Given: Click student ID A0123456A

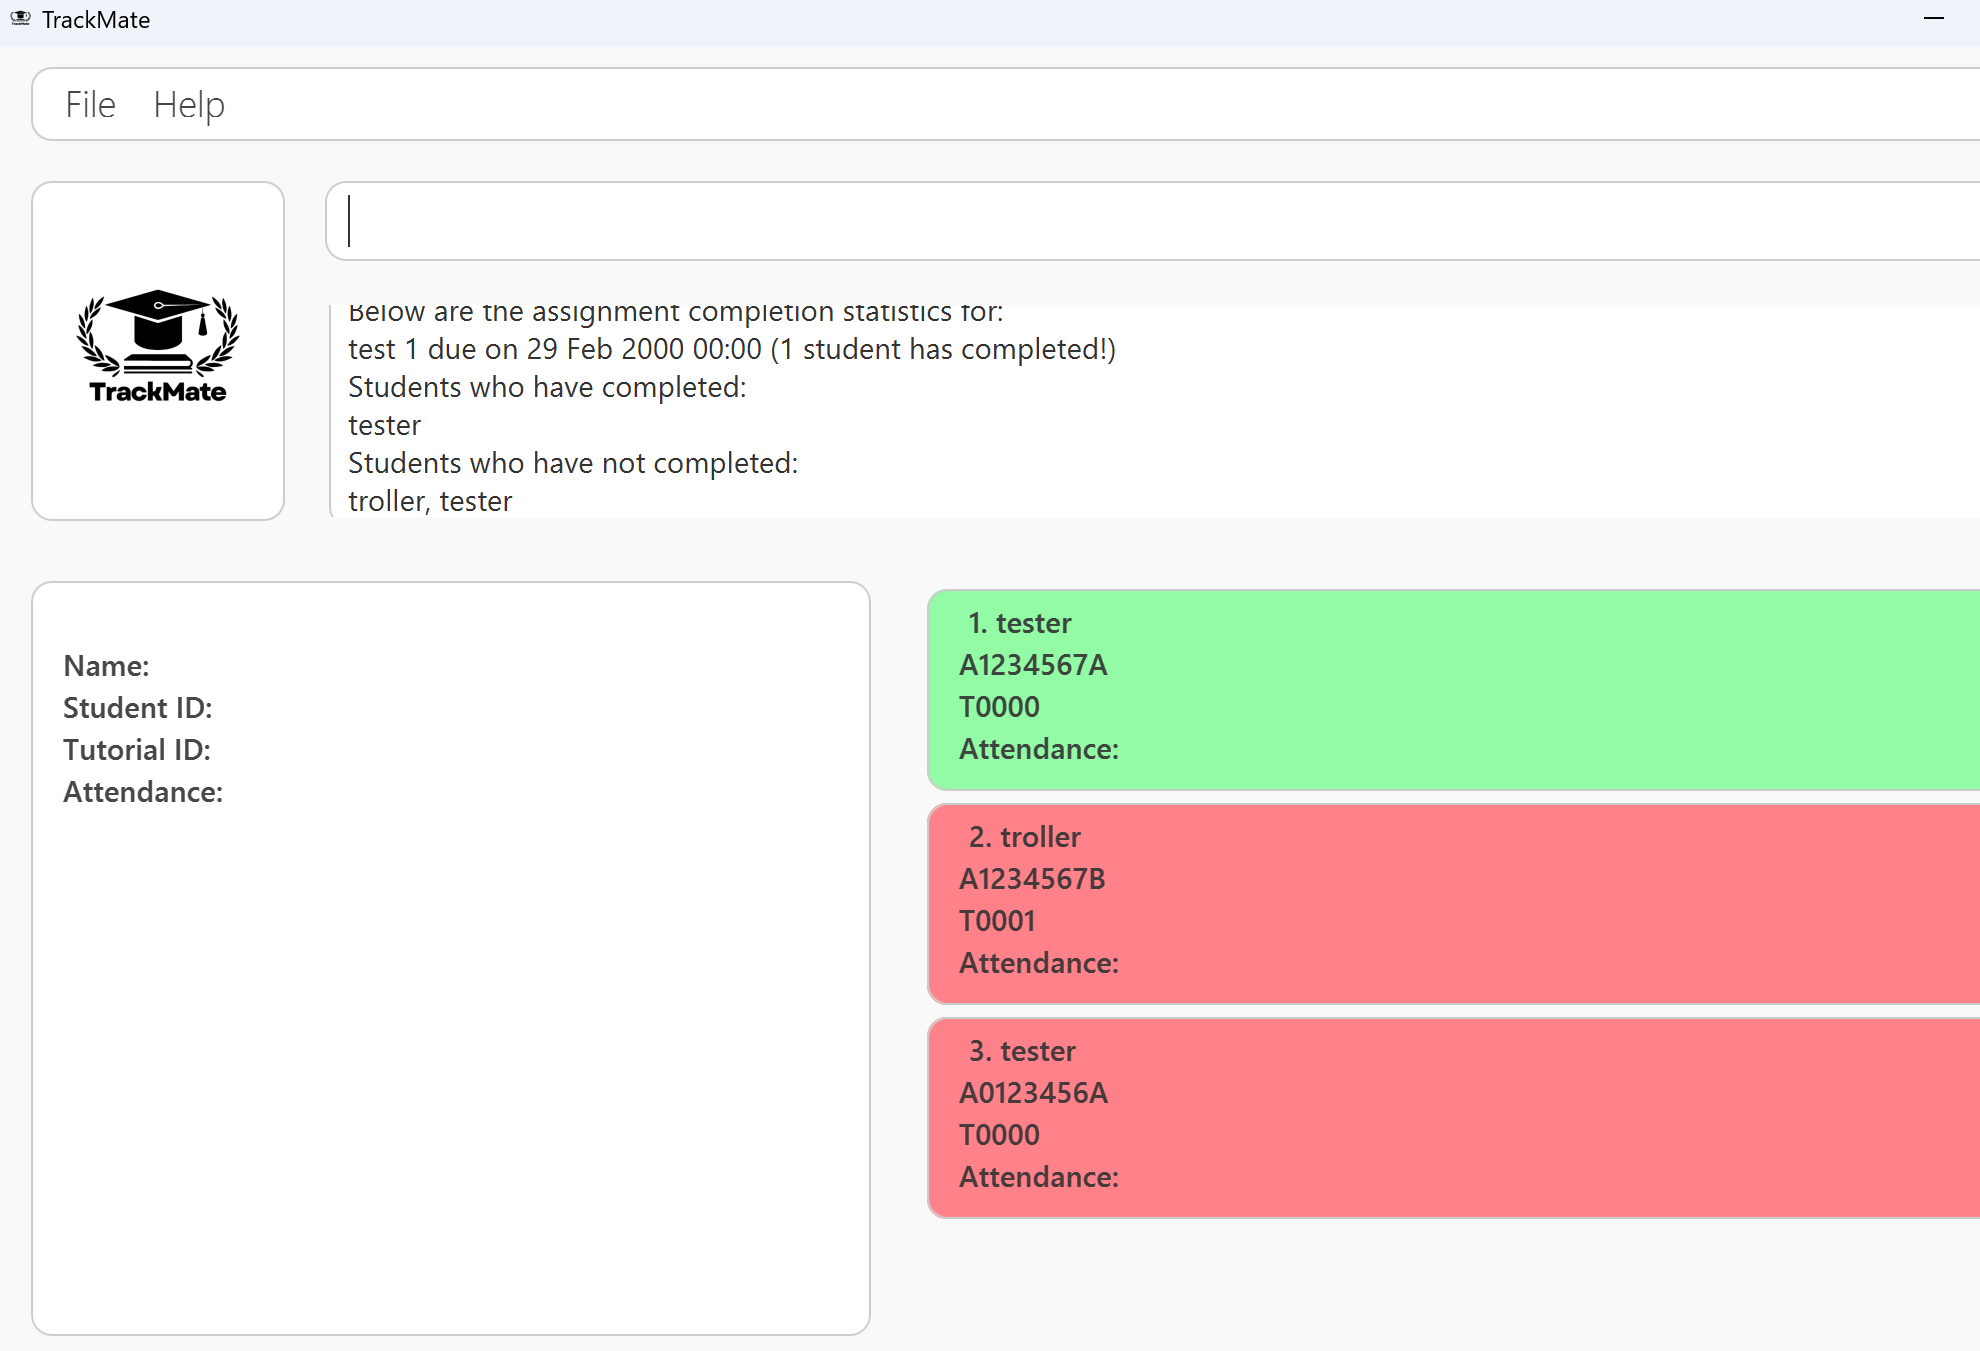Looking at the screenshot, I should pos(1033,1093).
